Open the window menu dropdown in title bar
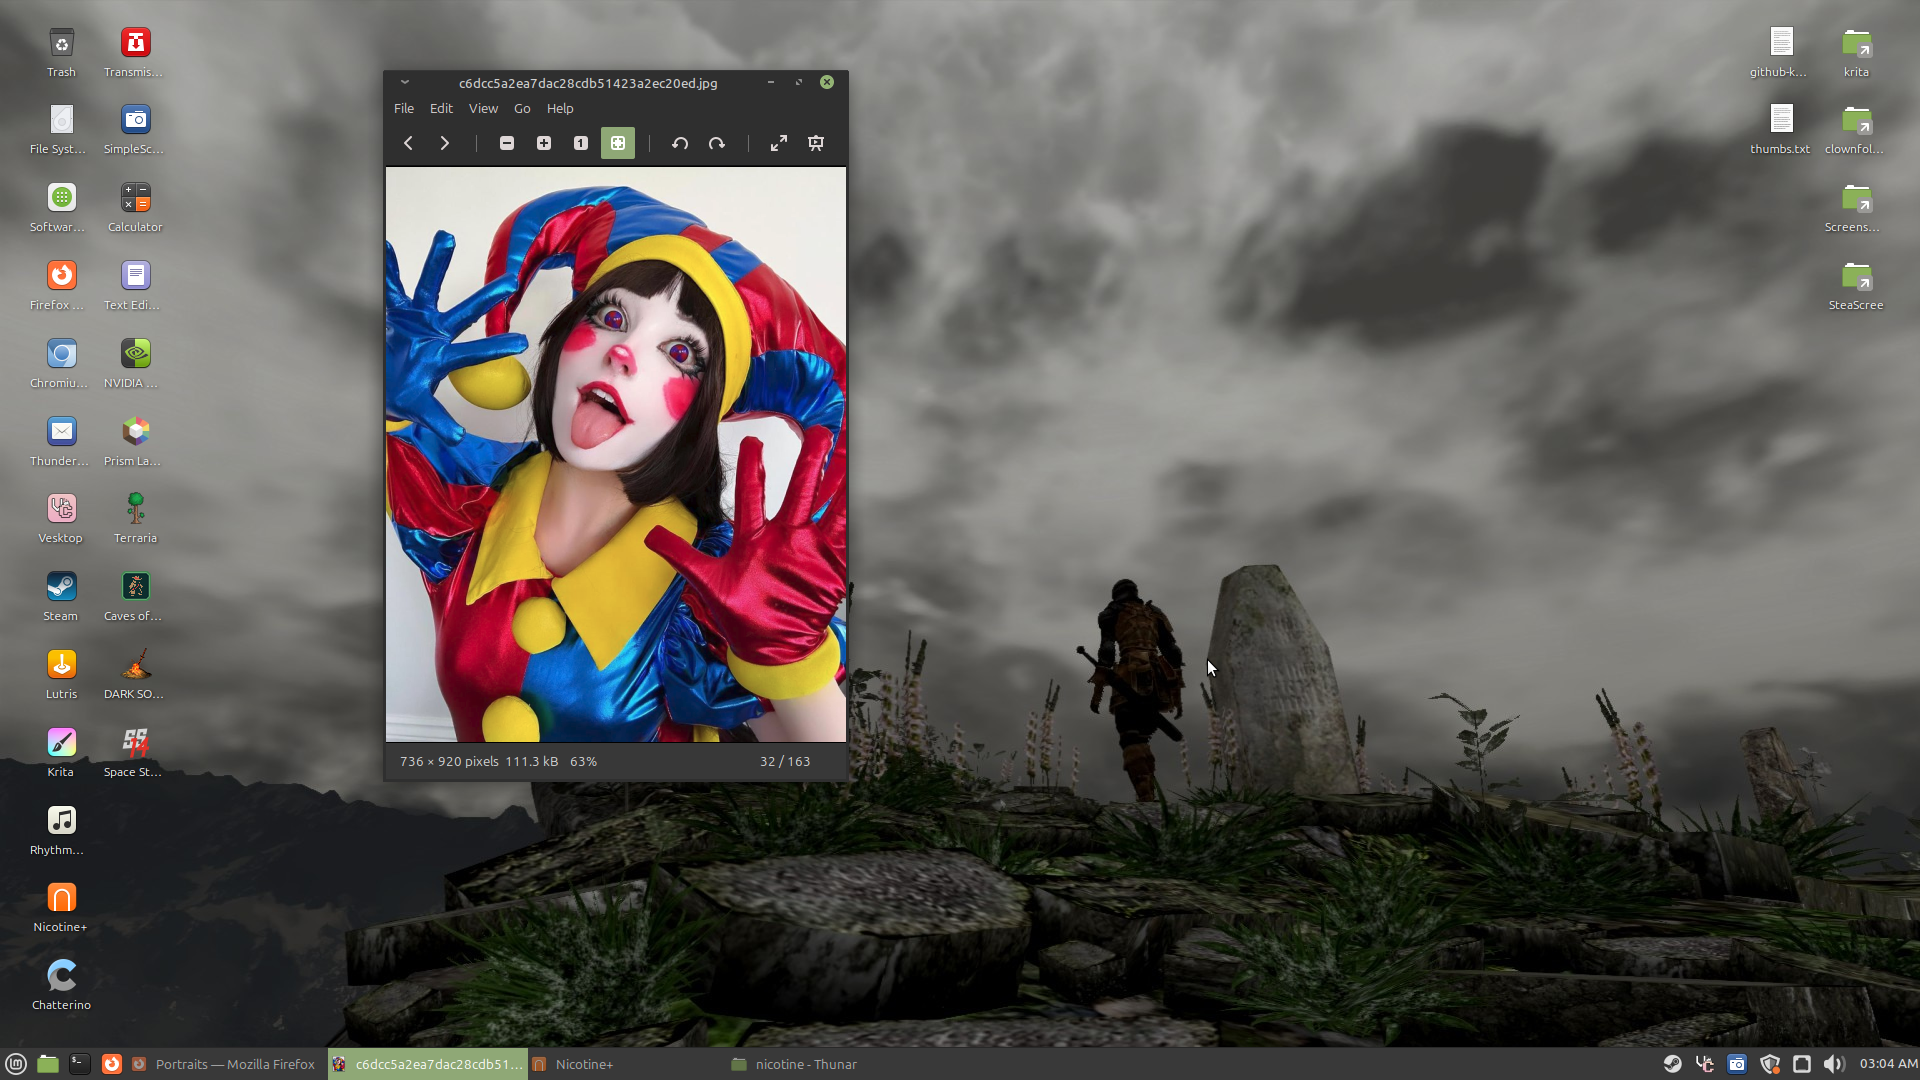Screen dimensions: 1920x1080 click(405, 82)
